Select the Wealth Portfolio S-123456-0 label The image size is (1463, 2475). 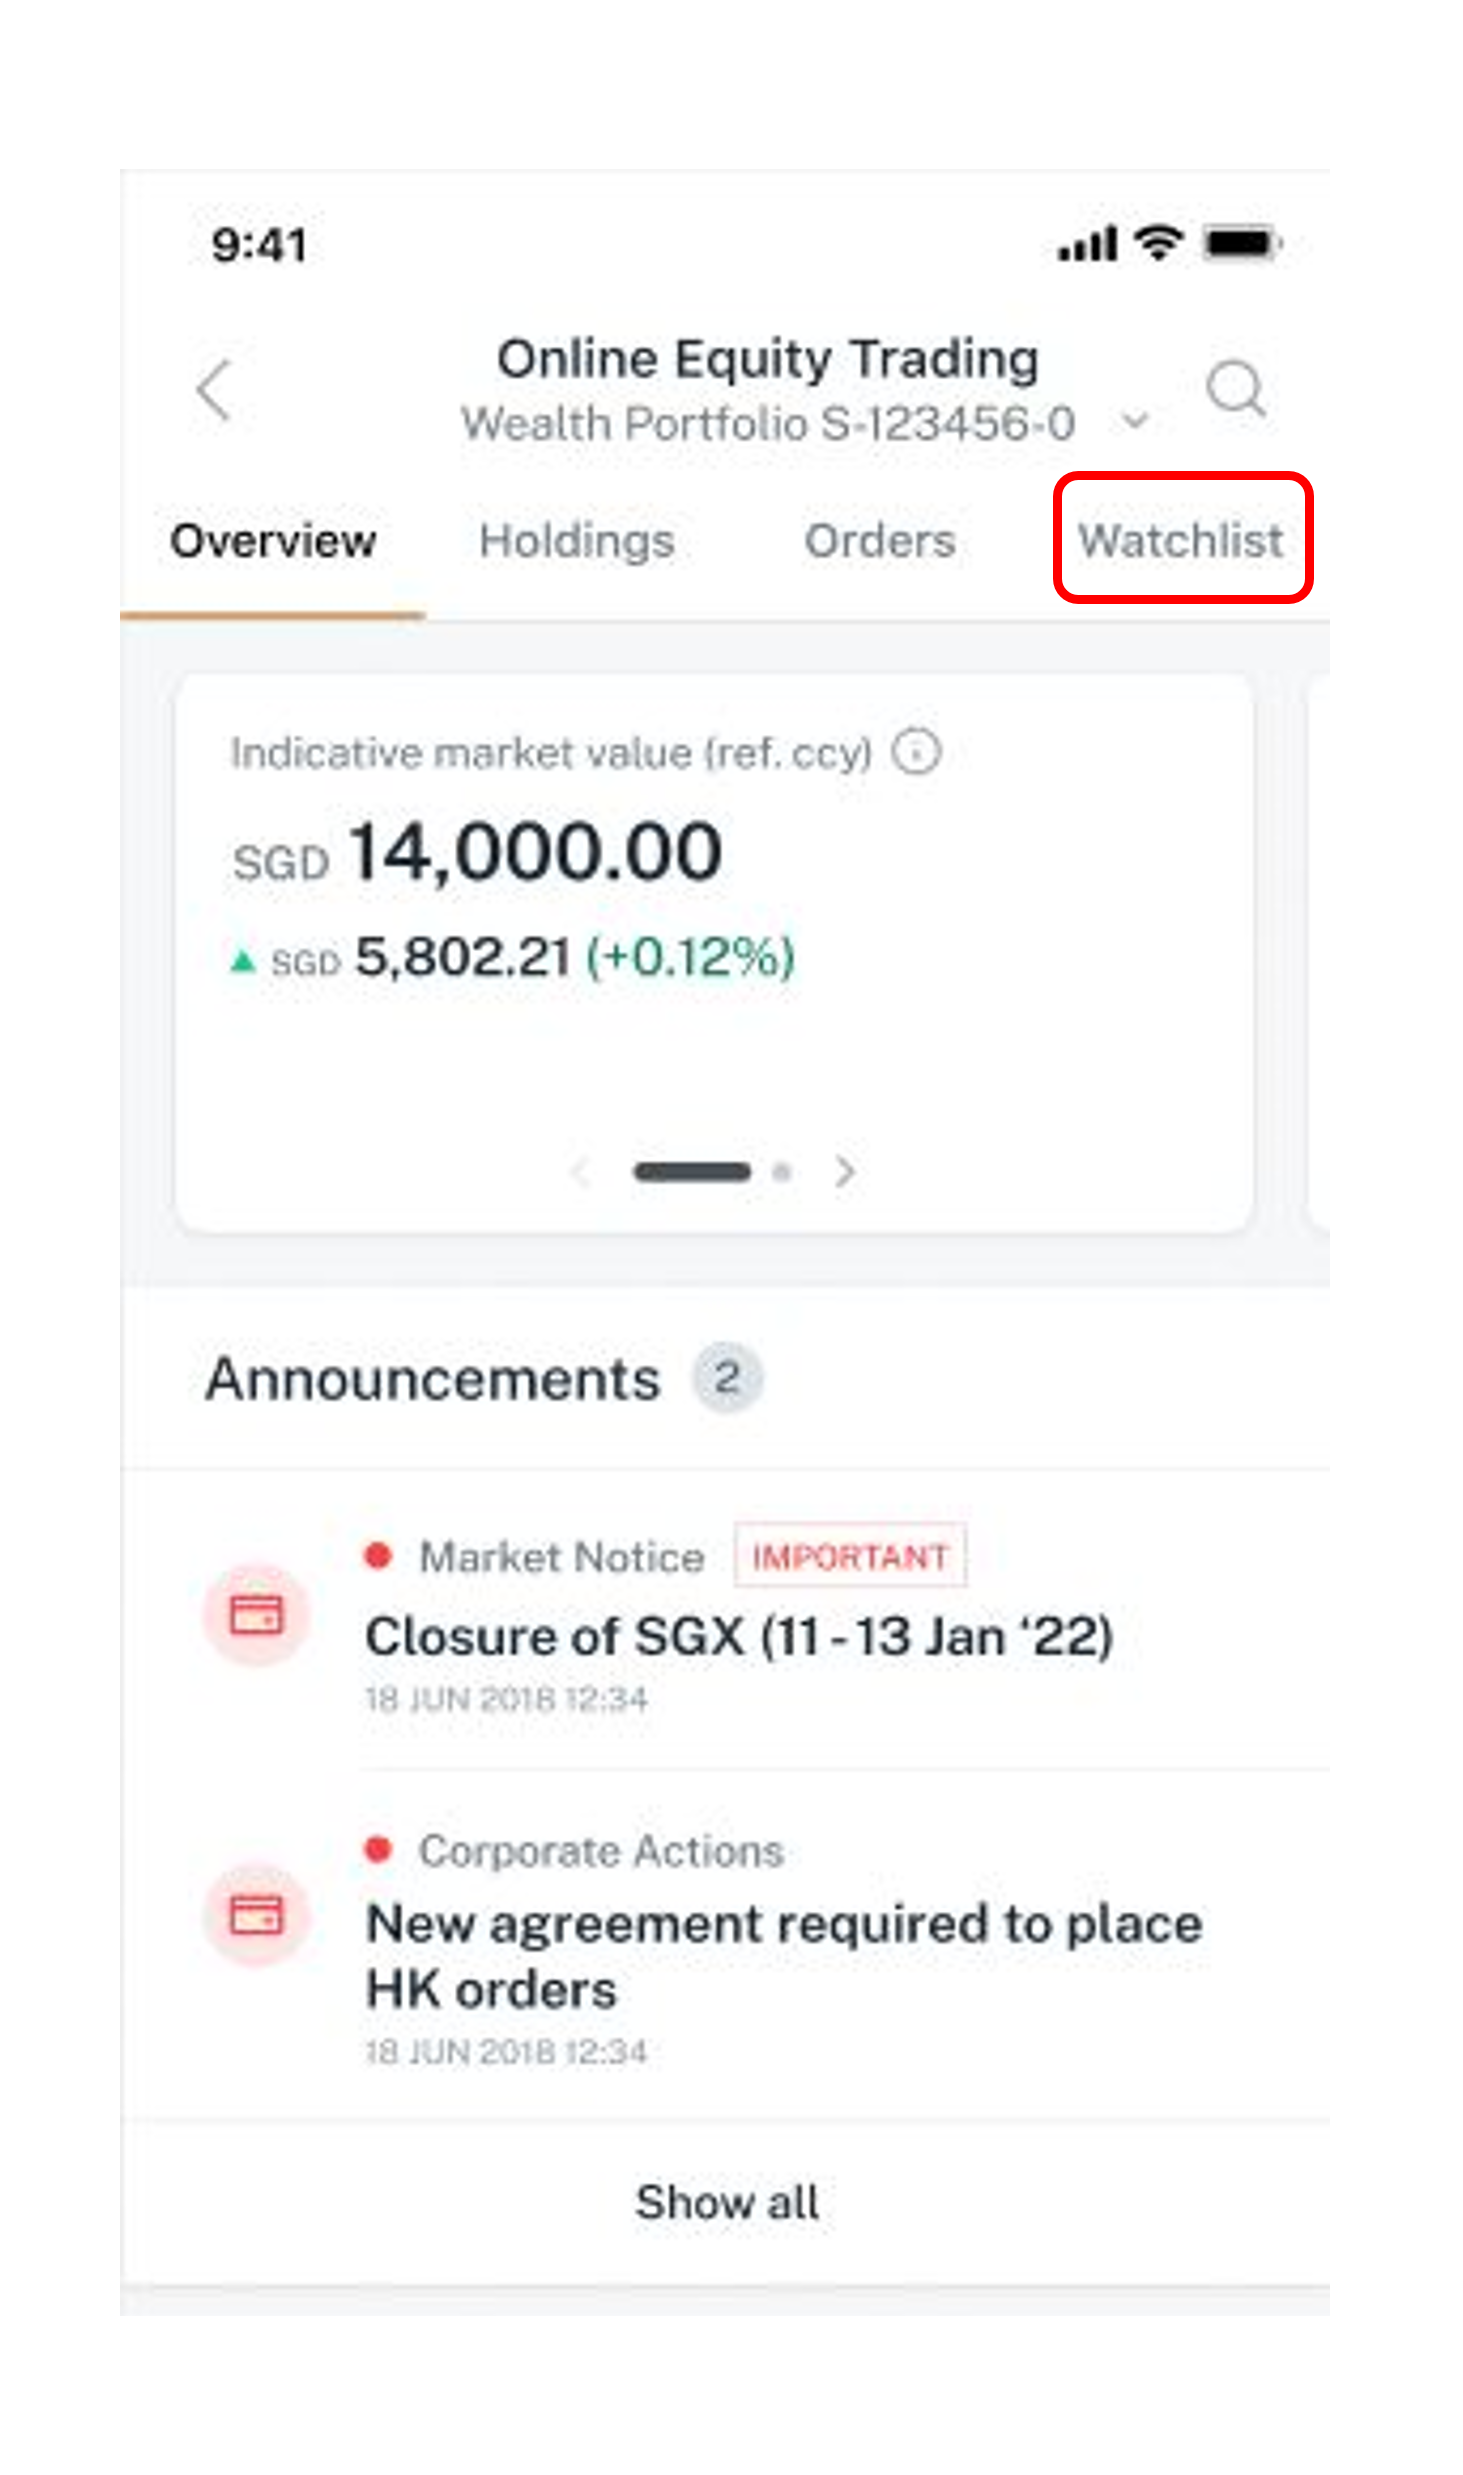[768, 423]
